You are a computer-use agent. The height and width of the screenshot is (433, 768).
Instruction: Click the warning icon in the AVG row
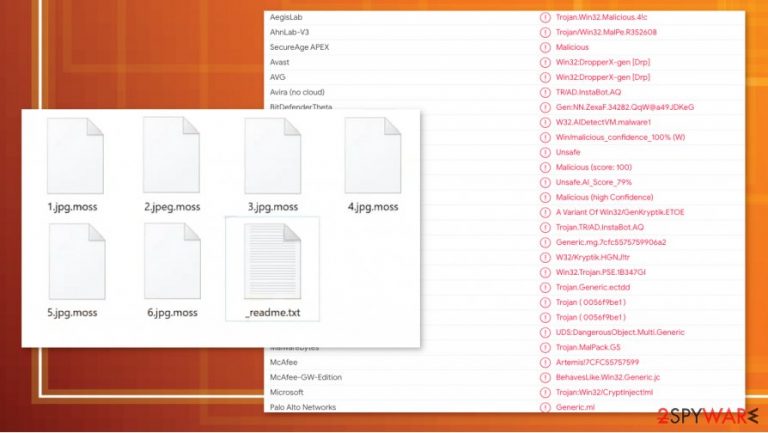(545, 77)
